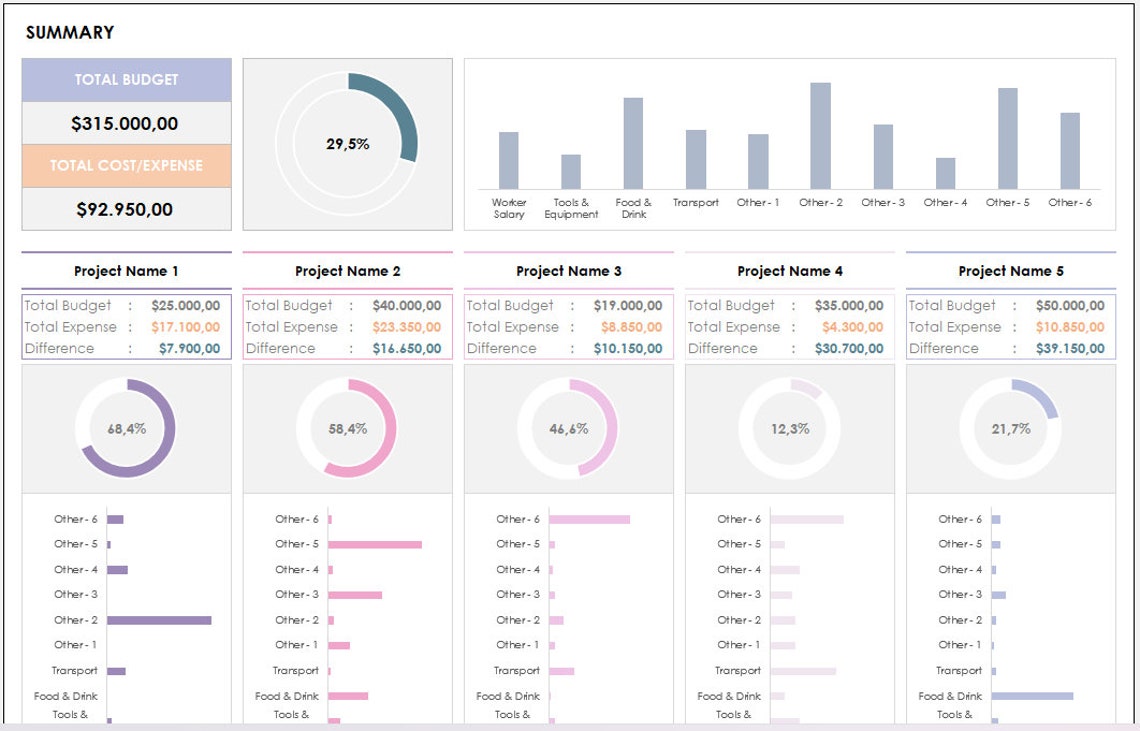Click Project Name 1 donut showing 68,4%
The width and height of the screenshot is (1140, 731).
tap(126, 428)
